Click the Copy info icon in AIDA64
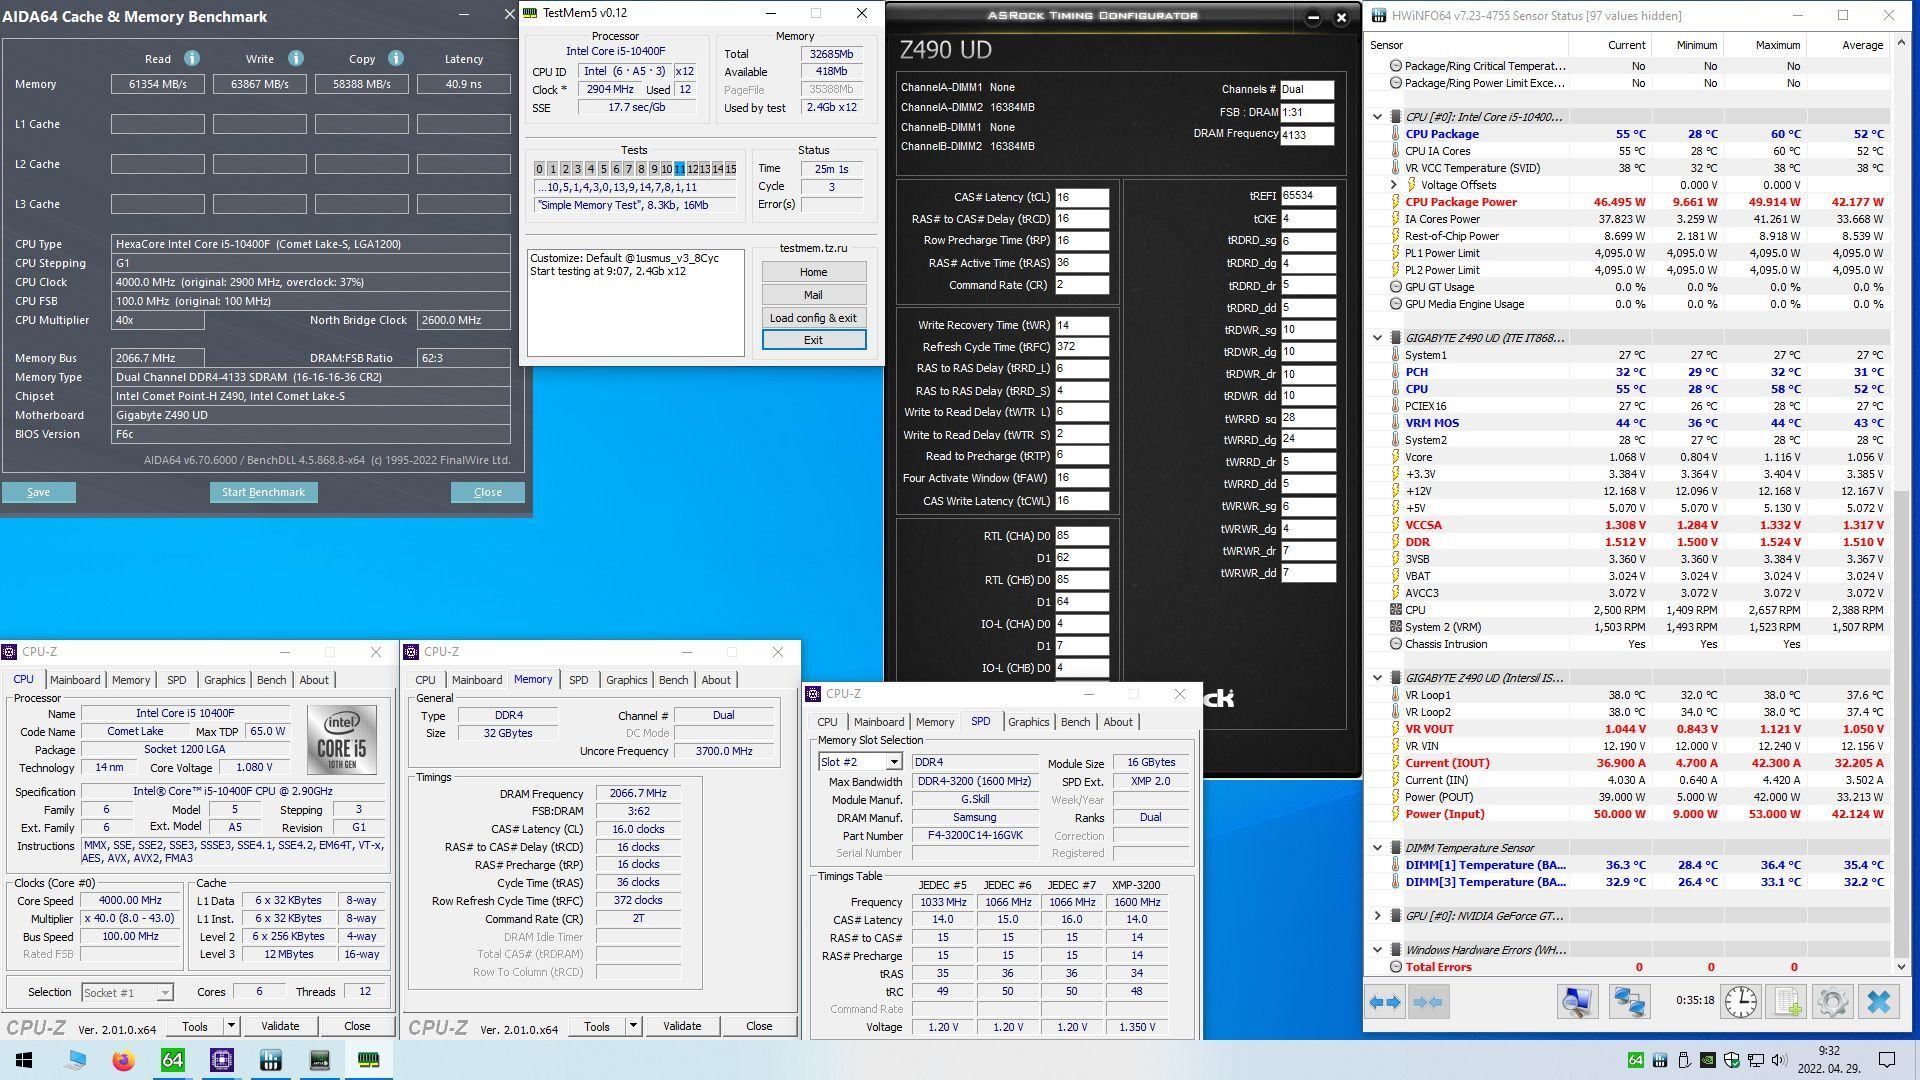Screen dimensions: 1920x1080 point(396,59)
